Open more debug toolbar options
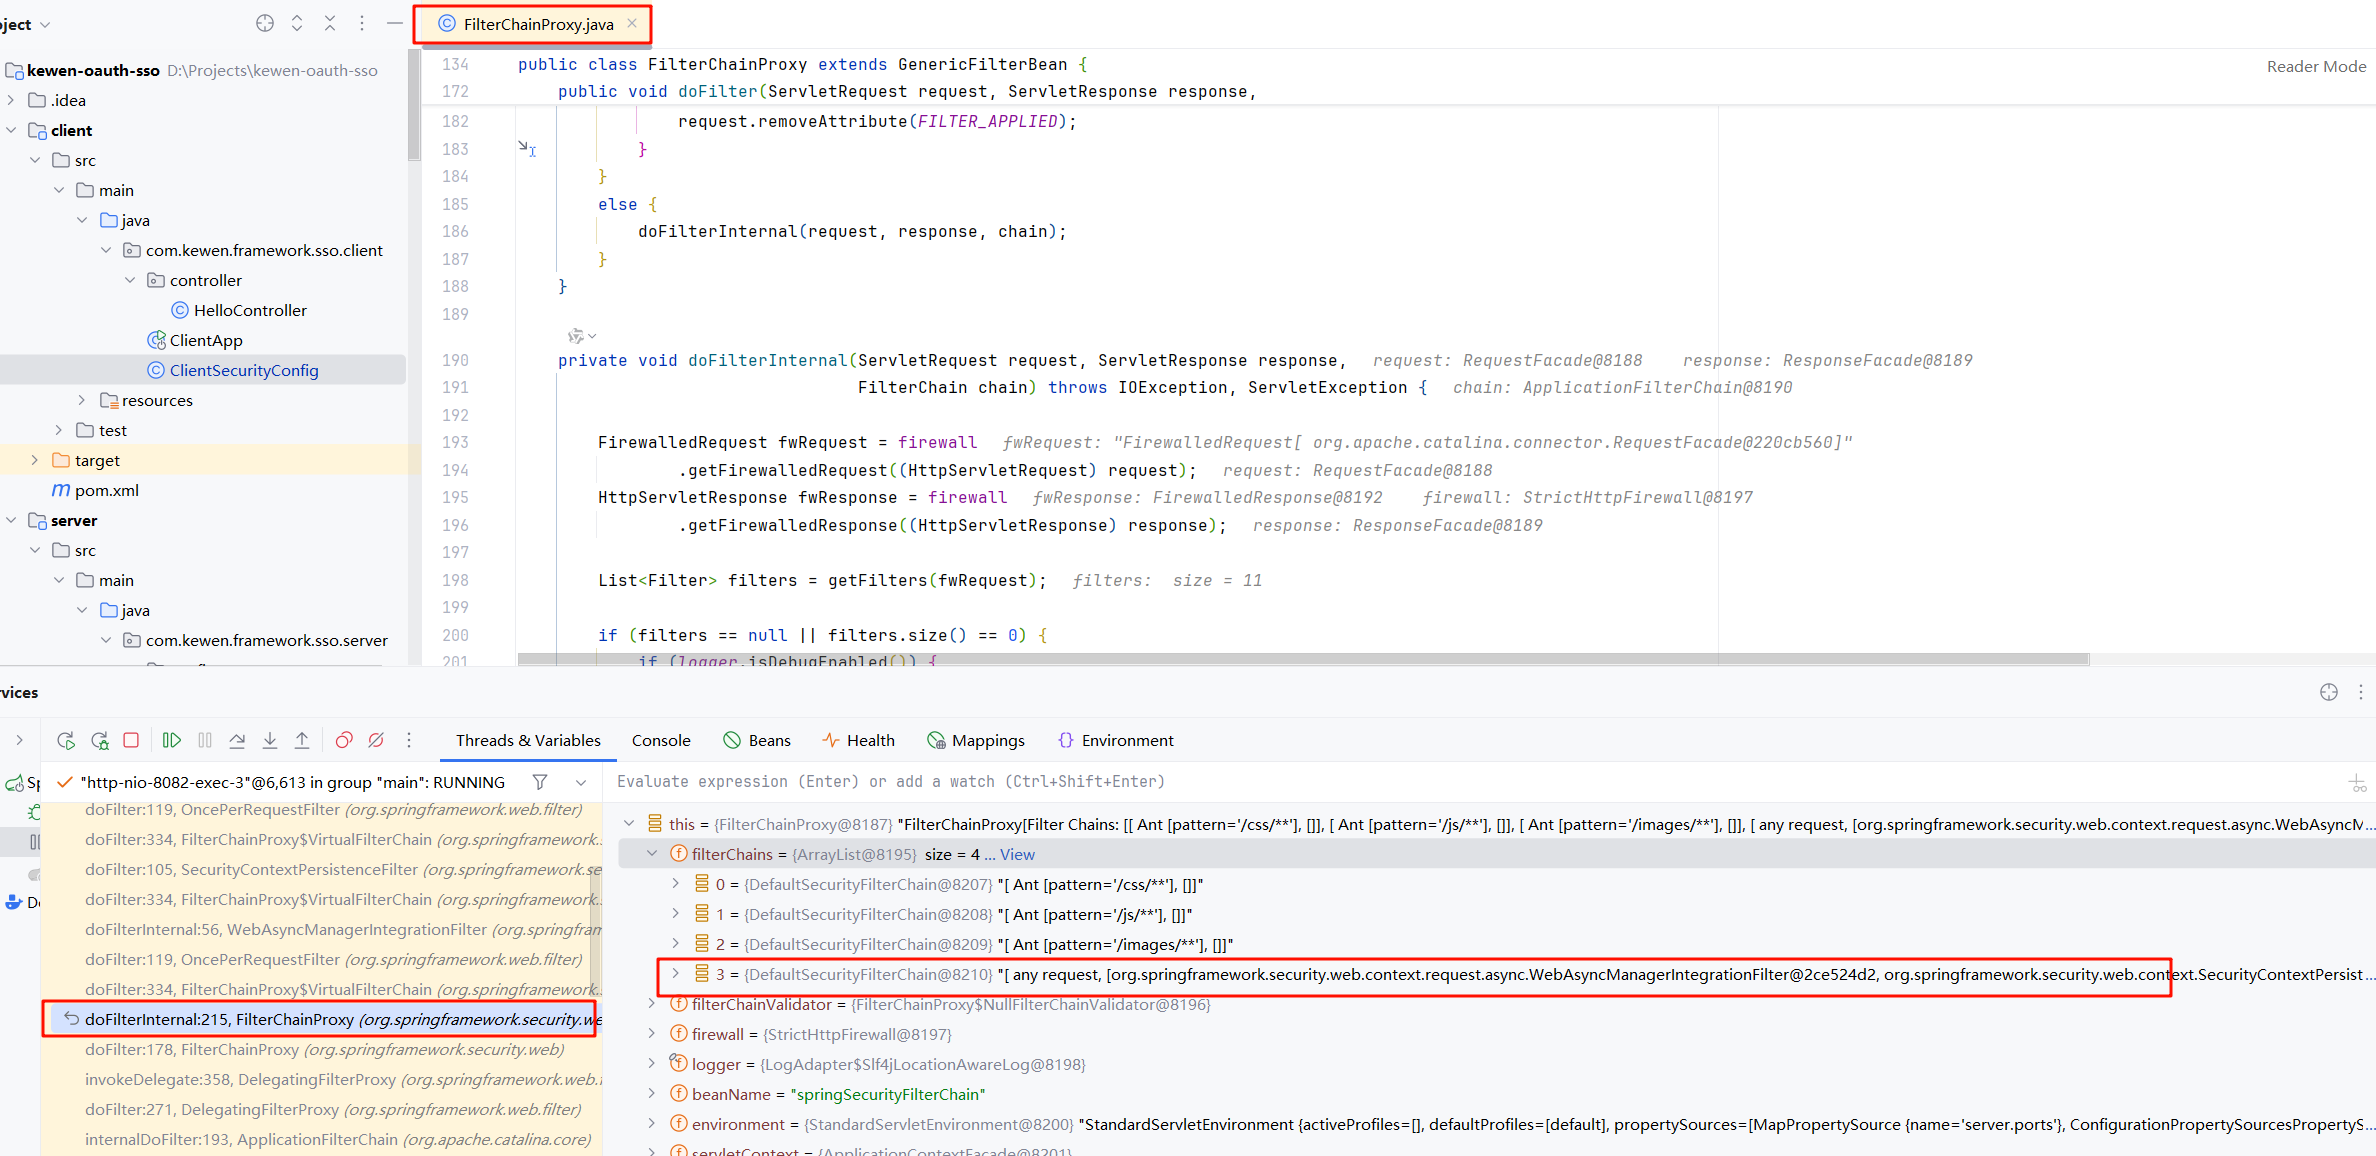2376x1156 pixels. pos(409,740)
